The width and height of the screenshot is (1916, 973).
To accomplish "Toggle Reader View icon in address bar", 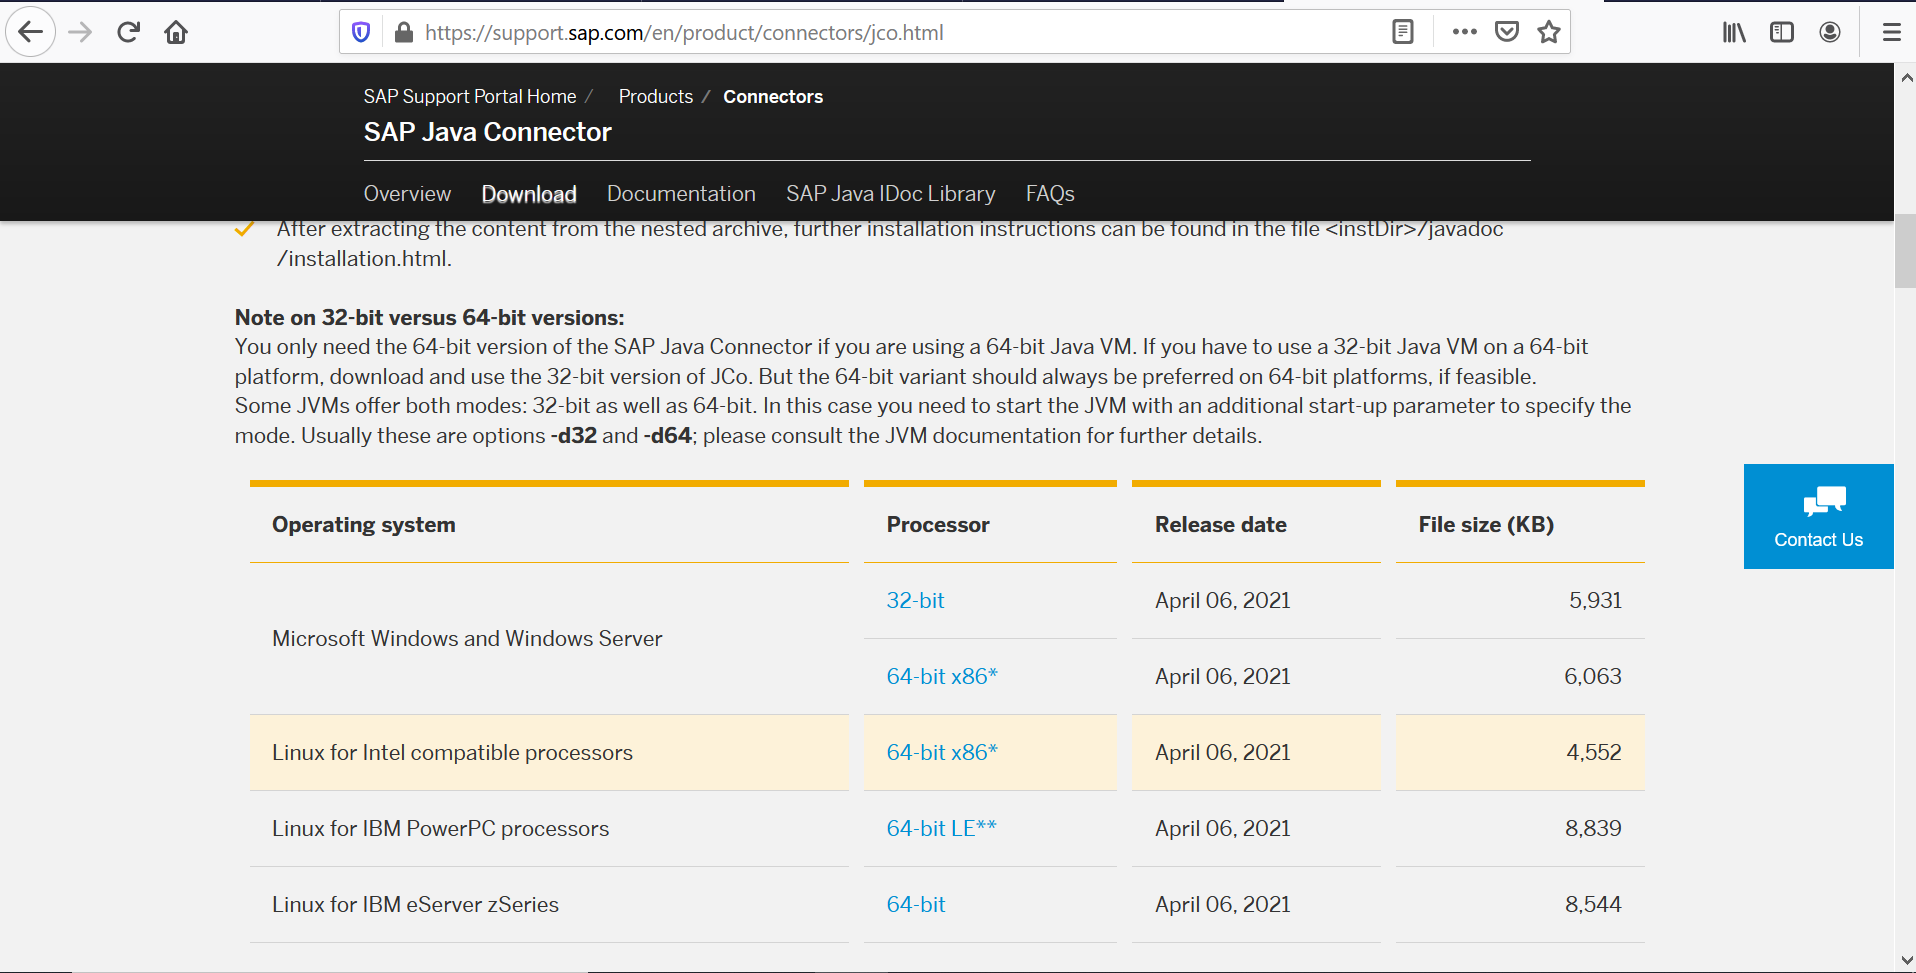I will tap(1403, 32).
